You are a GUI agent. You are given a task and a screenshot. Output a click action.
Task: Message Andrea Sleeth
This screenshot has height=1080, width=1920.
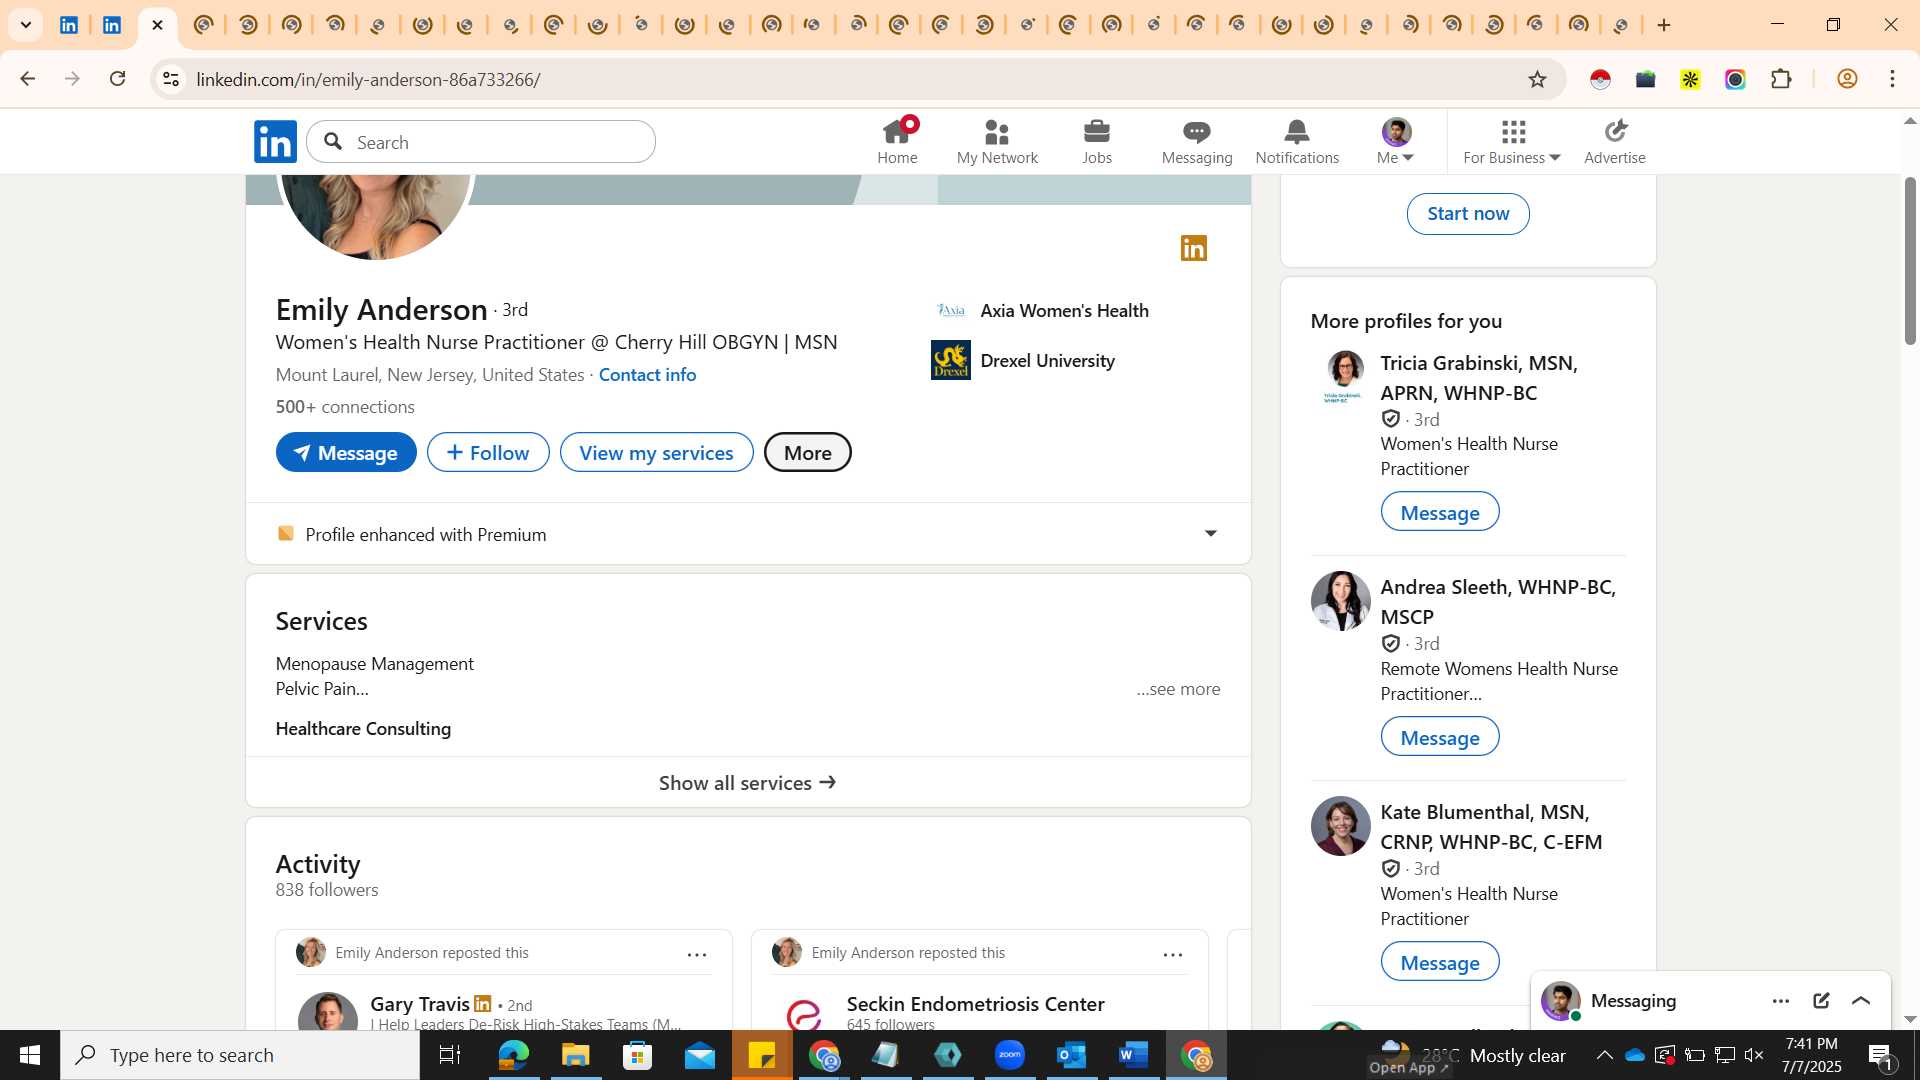(x=1440, y=737)
